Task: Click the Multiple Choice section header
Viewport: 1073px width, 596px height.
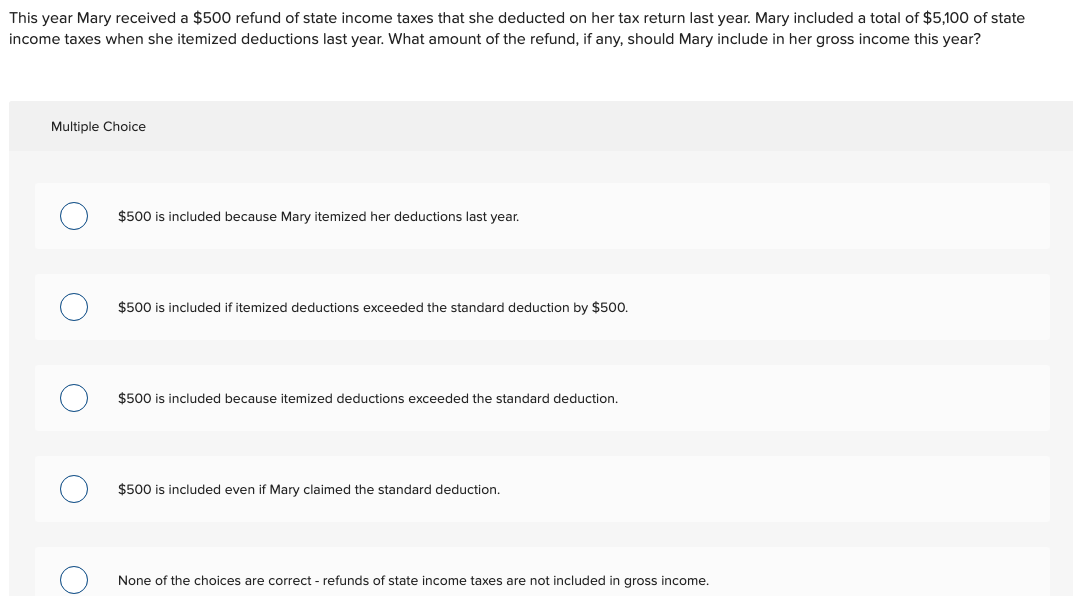Action: (98, 126)
